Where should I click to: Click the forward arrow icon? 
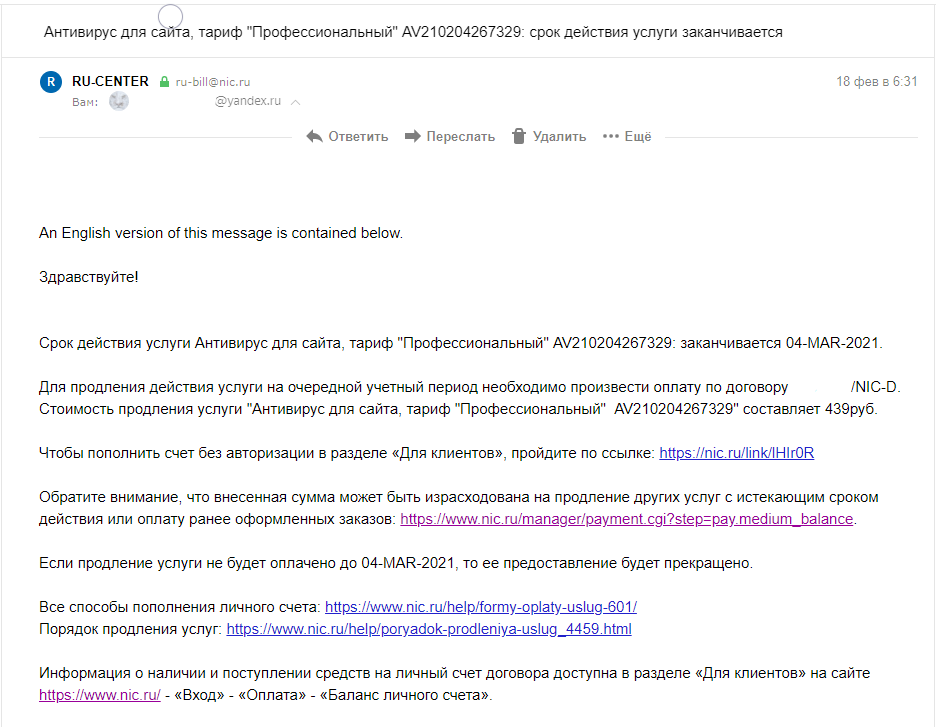point(412,137)
